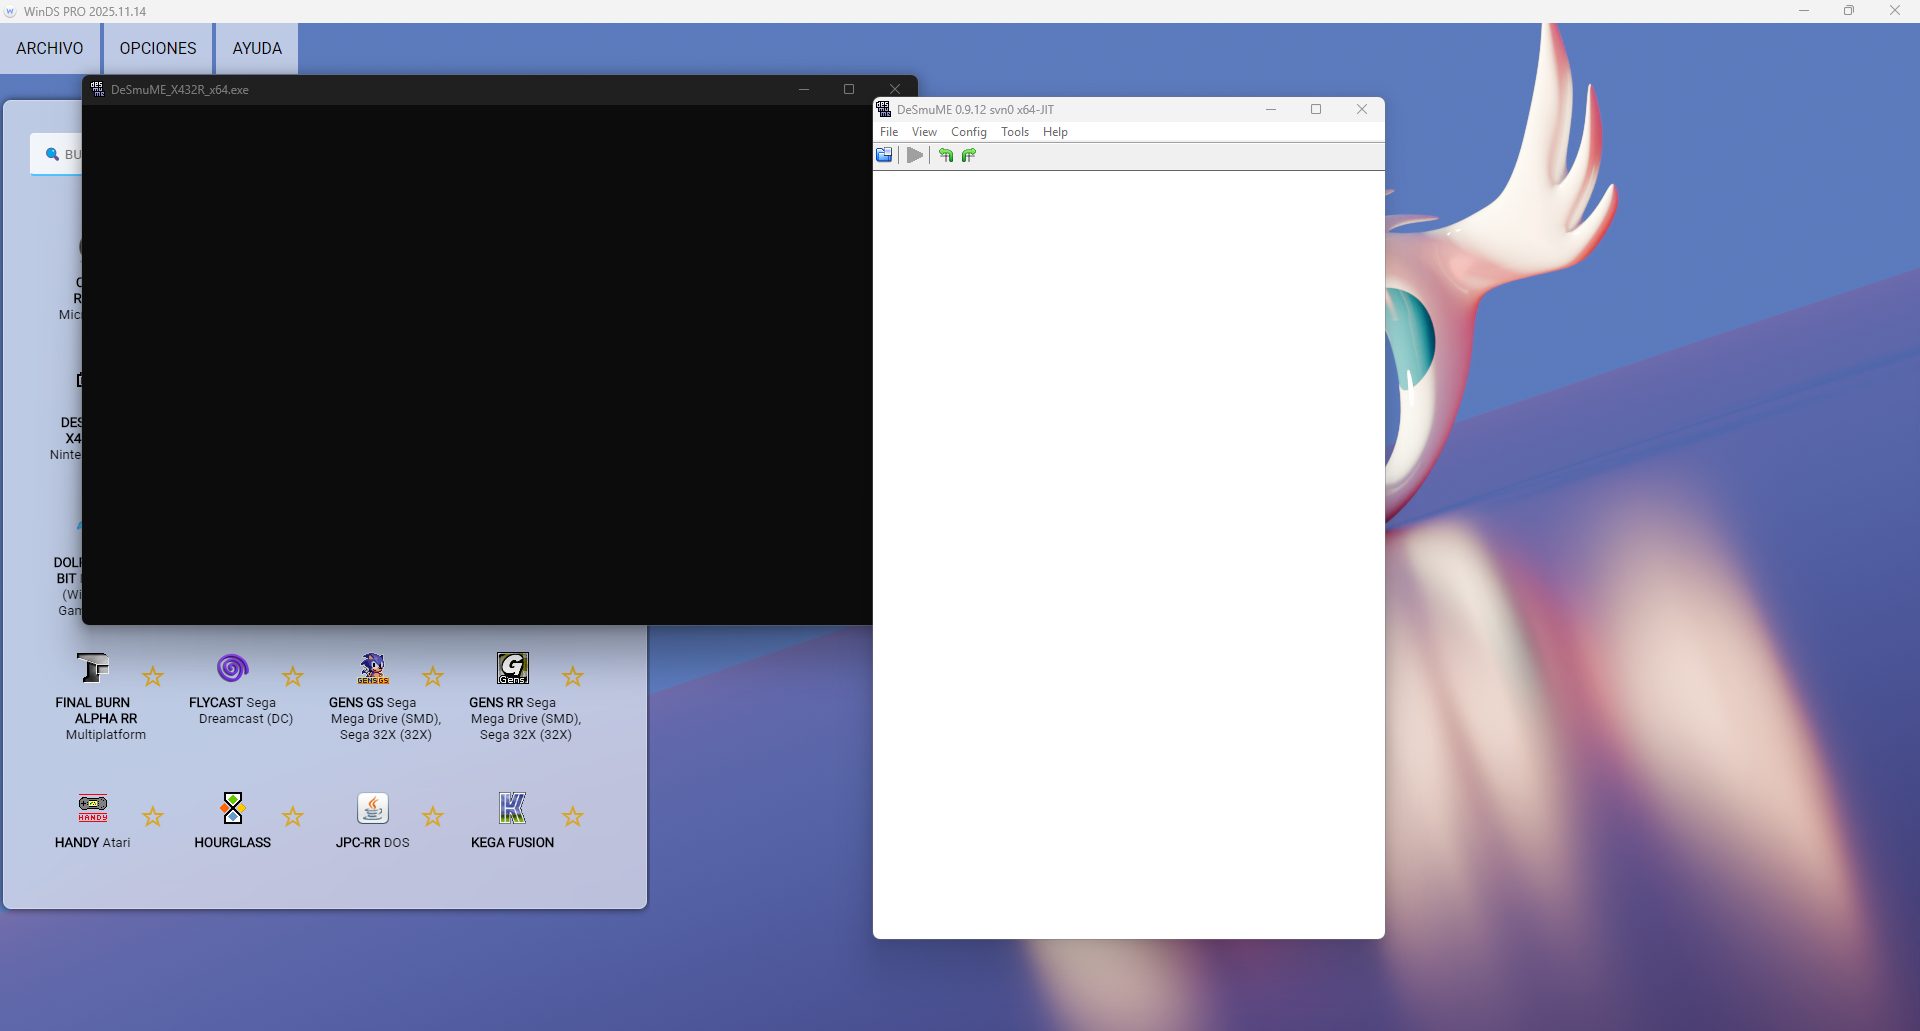Click inside the black console window
The height and width of the screenshot is (1031, 1920).
tap(477, 364)
